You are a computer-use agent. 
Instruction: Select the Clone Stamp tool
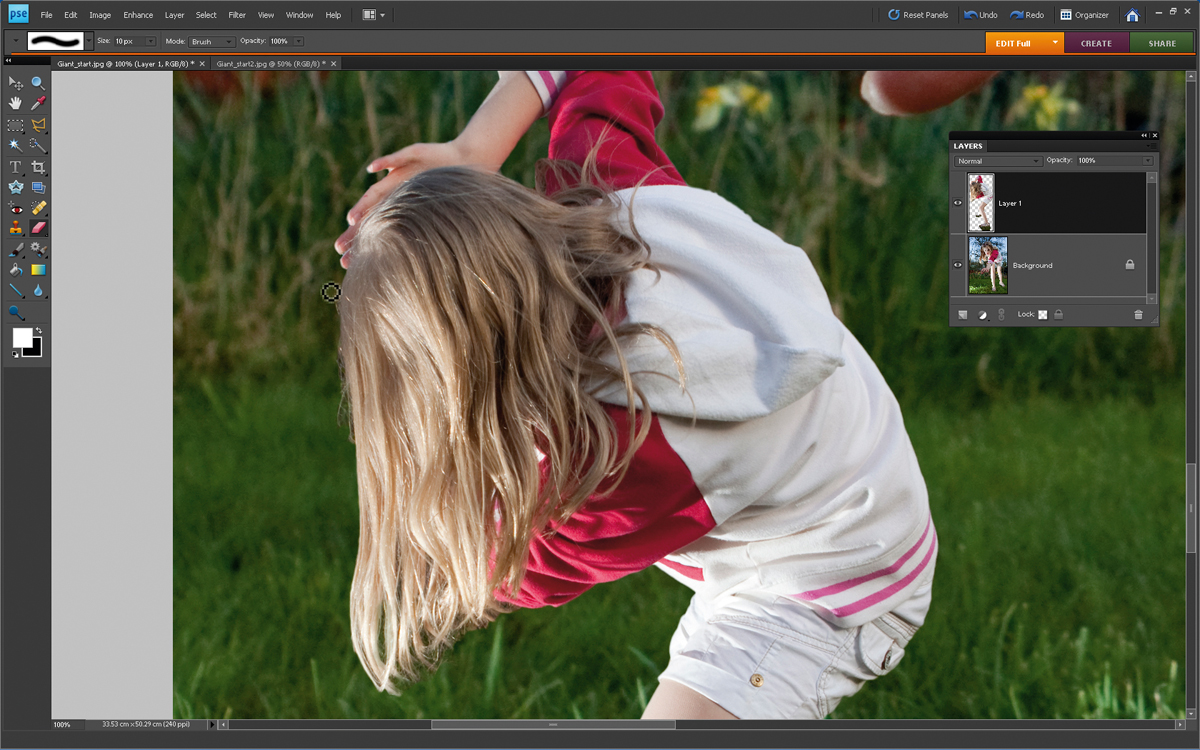(x=16, y=228)
